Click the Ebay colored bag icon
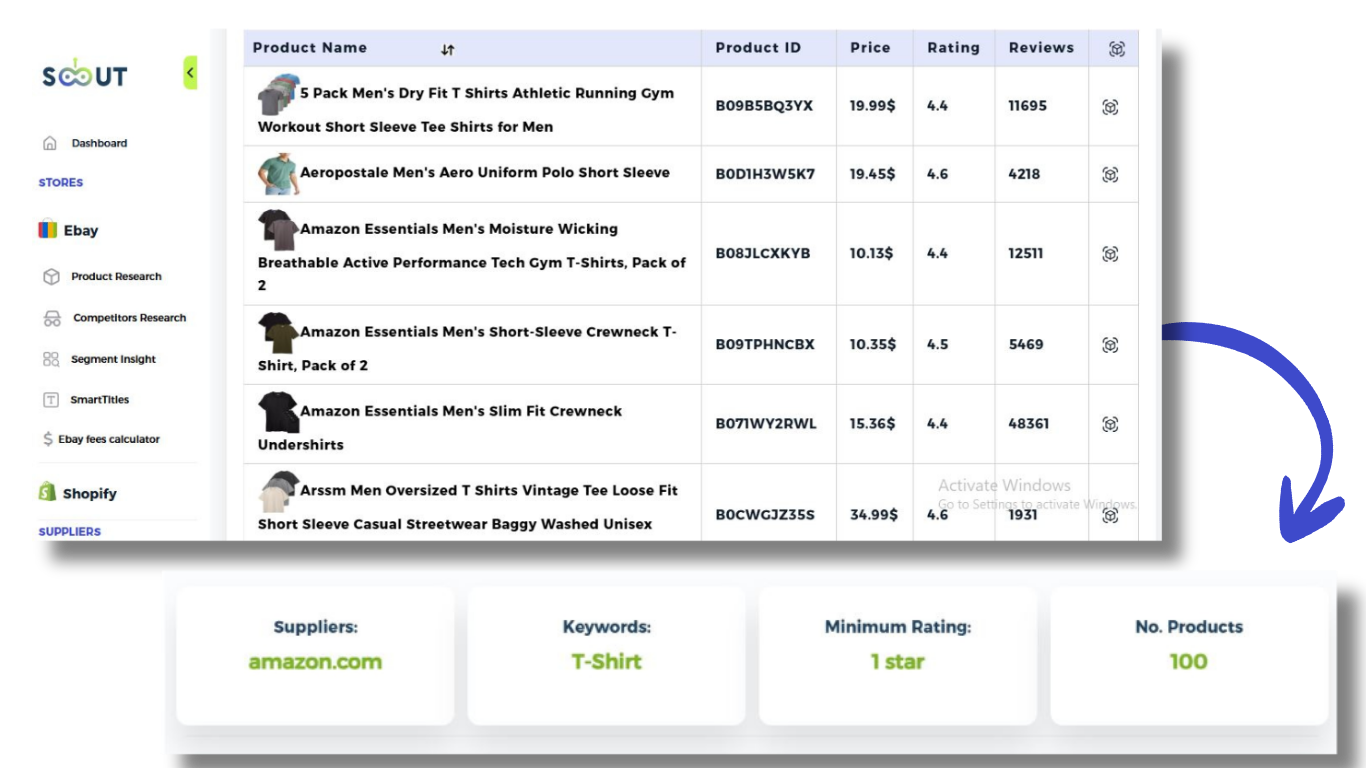1366x768 pixels. tap(48, 230)
